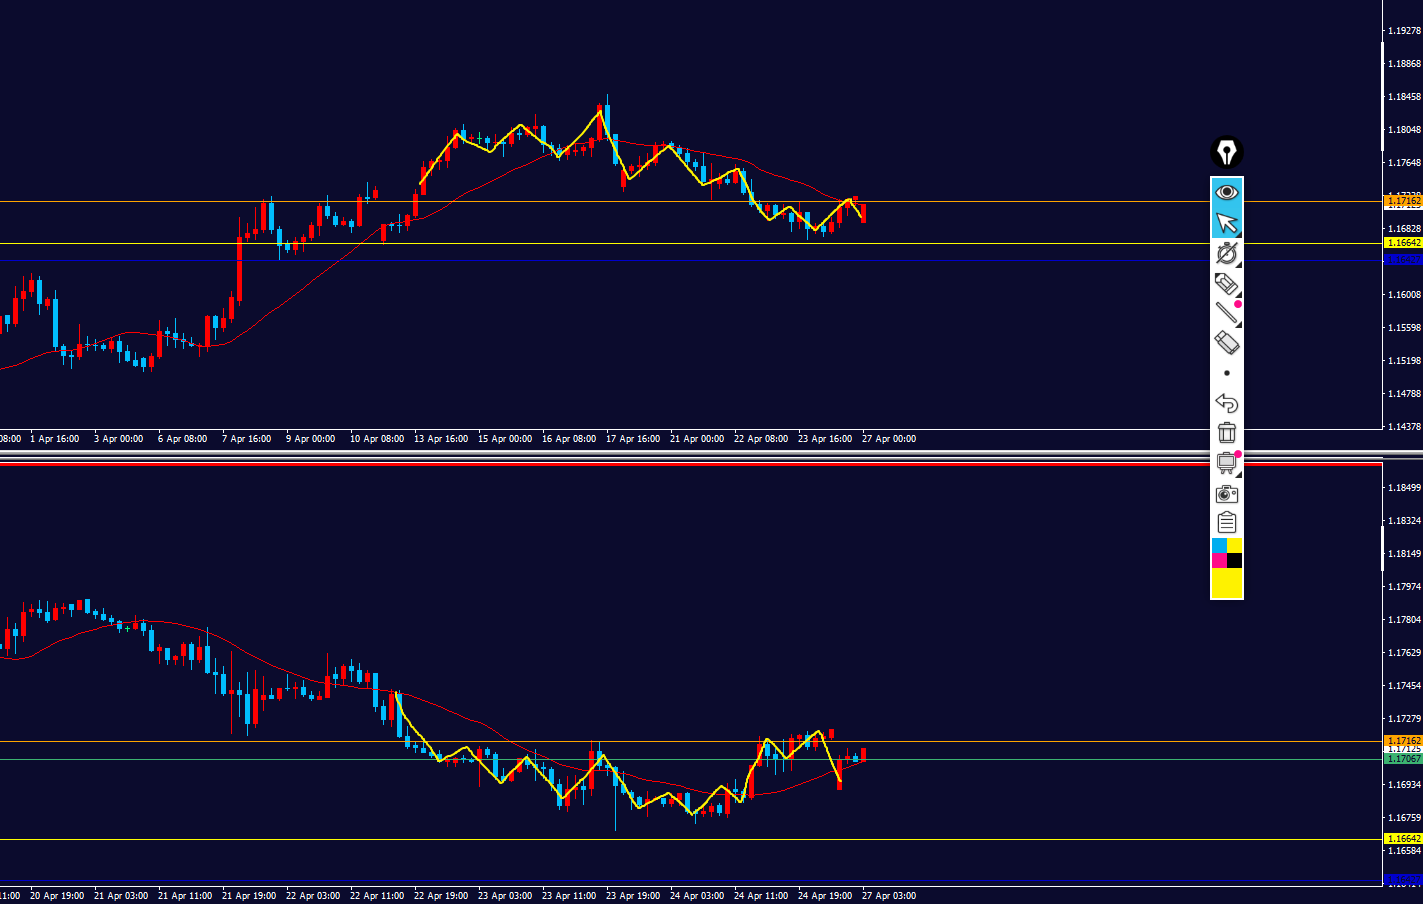Clear all ink with the trash icon

(1227, 433)
